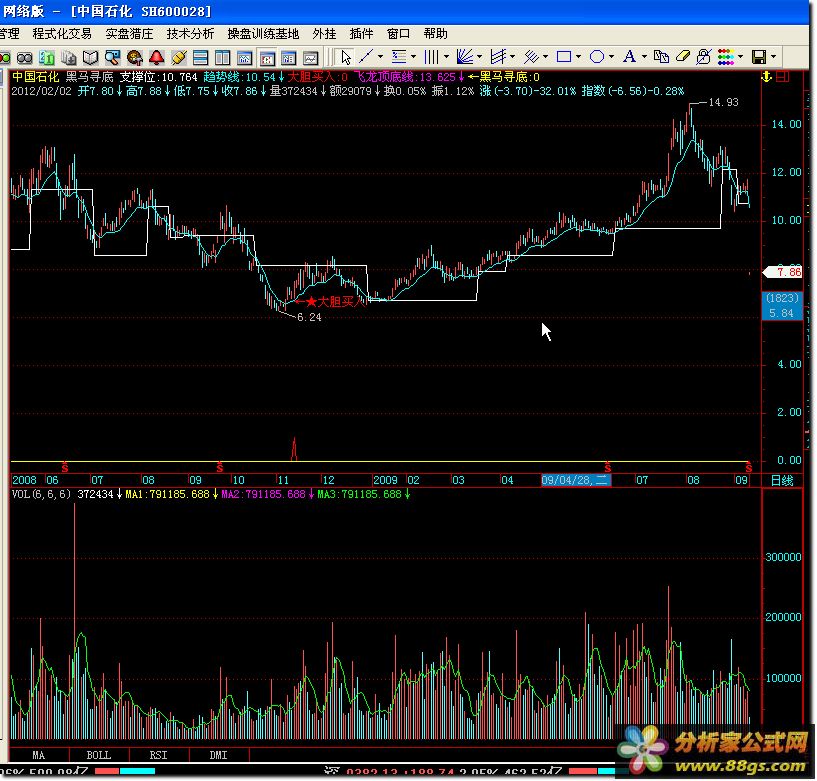Open the 帮助 menu

tap(435, 34)
